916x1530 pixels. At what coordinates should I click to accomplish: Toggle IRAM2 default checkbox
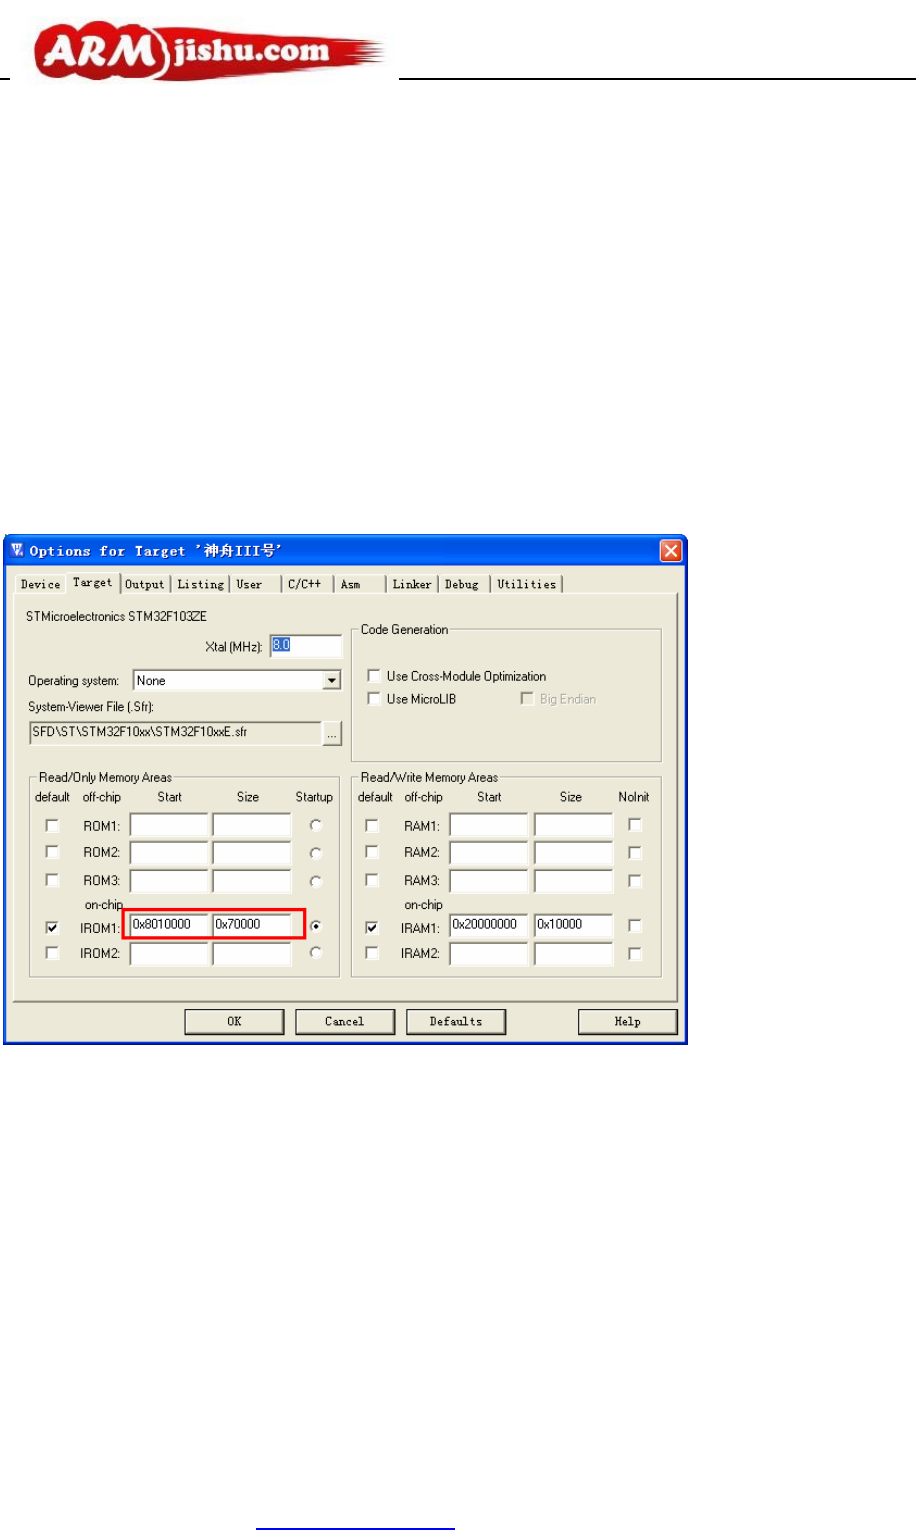[372, 953]
